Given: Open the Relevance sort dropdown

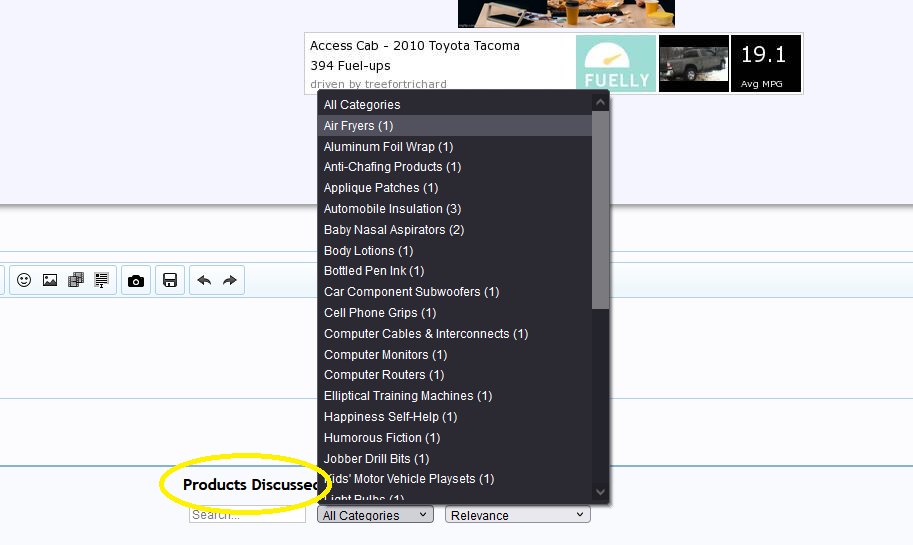Looking at the screenshot, I should (518, 515).
